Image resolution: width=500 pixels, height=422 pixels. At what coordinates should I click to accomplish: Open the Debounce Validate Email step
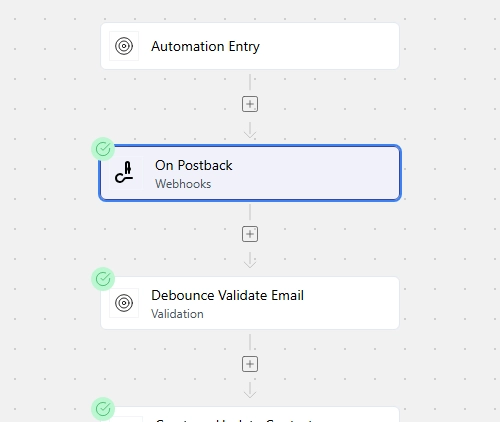pyautogui.click(x=250, y=303)
